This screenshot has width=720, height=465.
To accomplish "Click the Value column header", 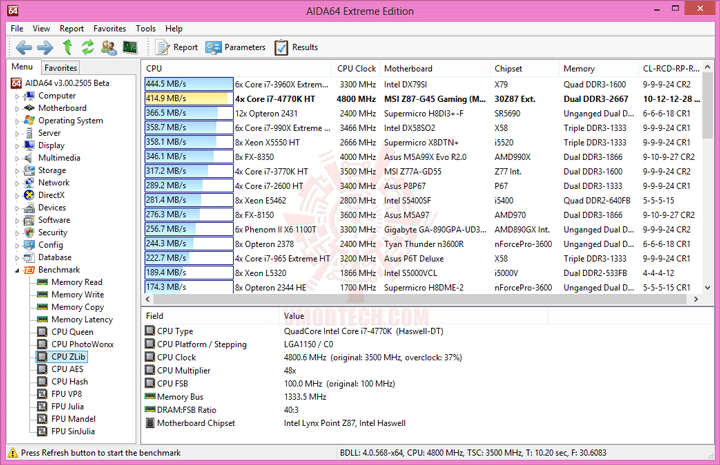I will pyautogui.click(x=413, y=316).
